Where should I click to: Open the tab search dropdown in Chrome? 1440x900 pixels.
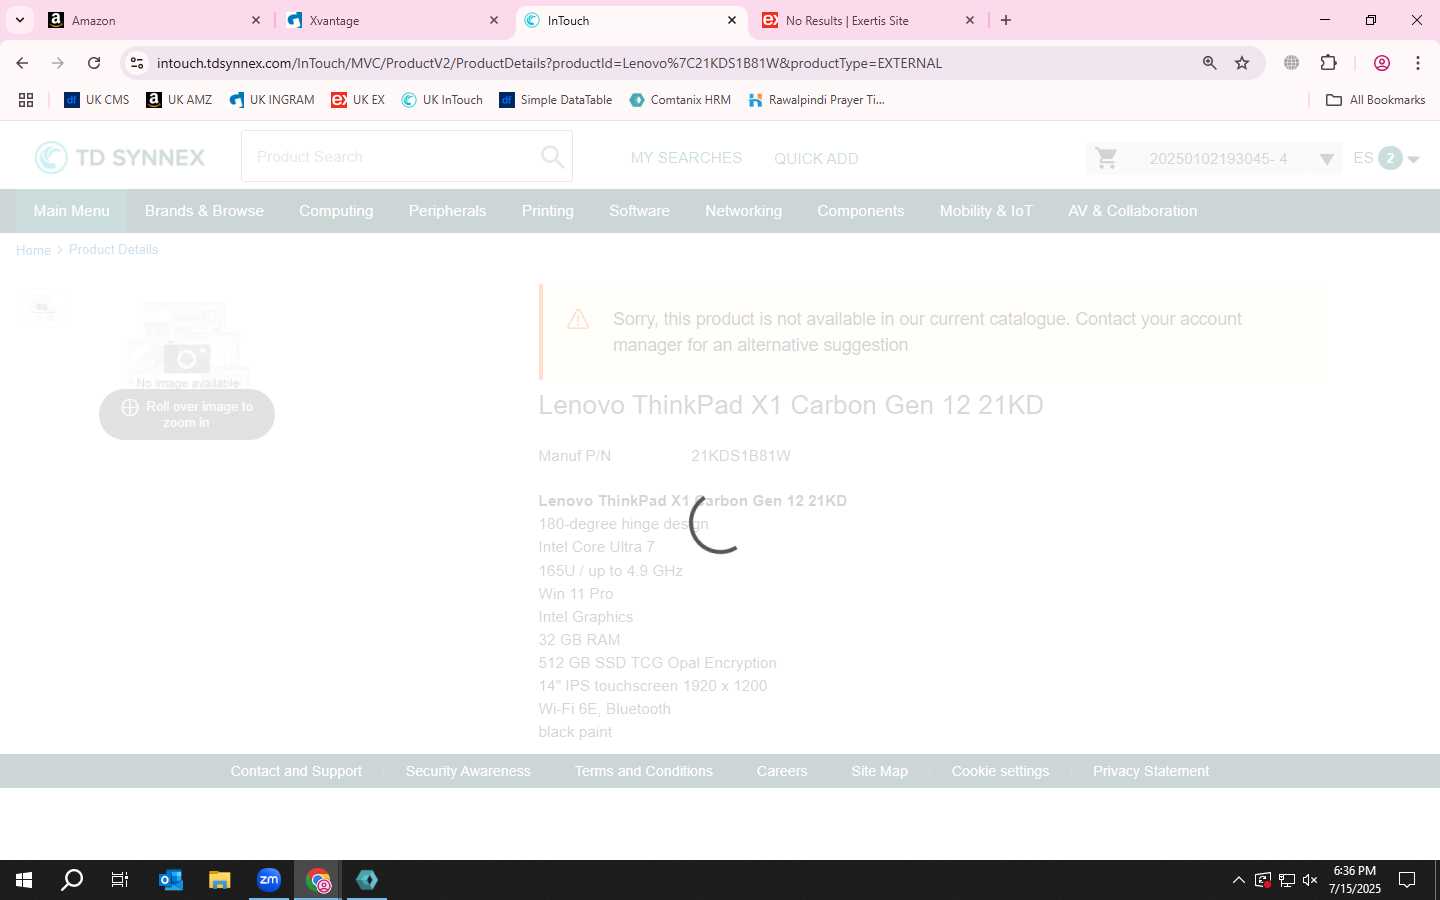tap(19, 20)
